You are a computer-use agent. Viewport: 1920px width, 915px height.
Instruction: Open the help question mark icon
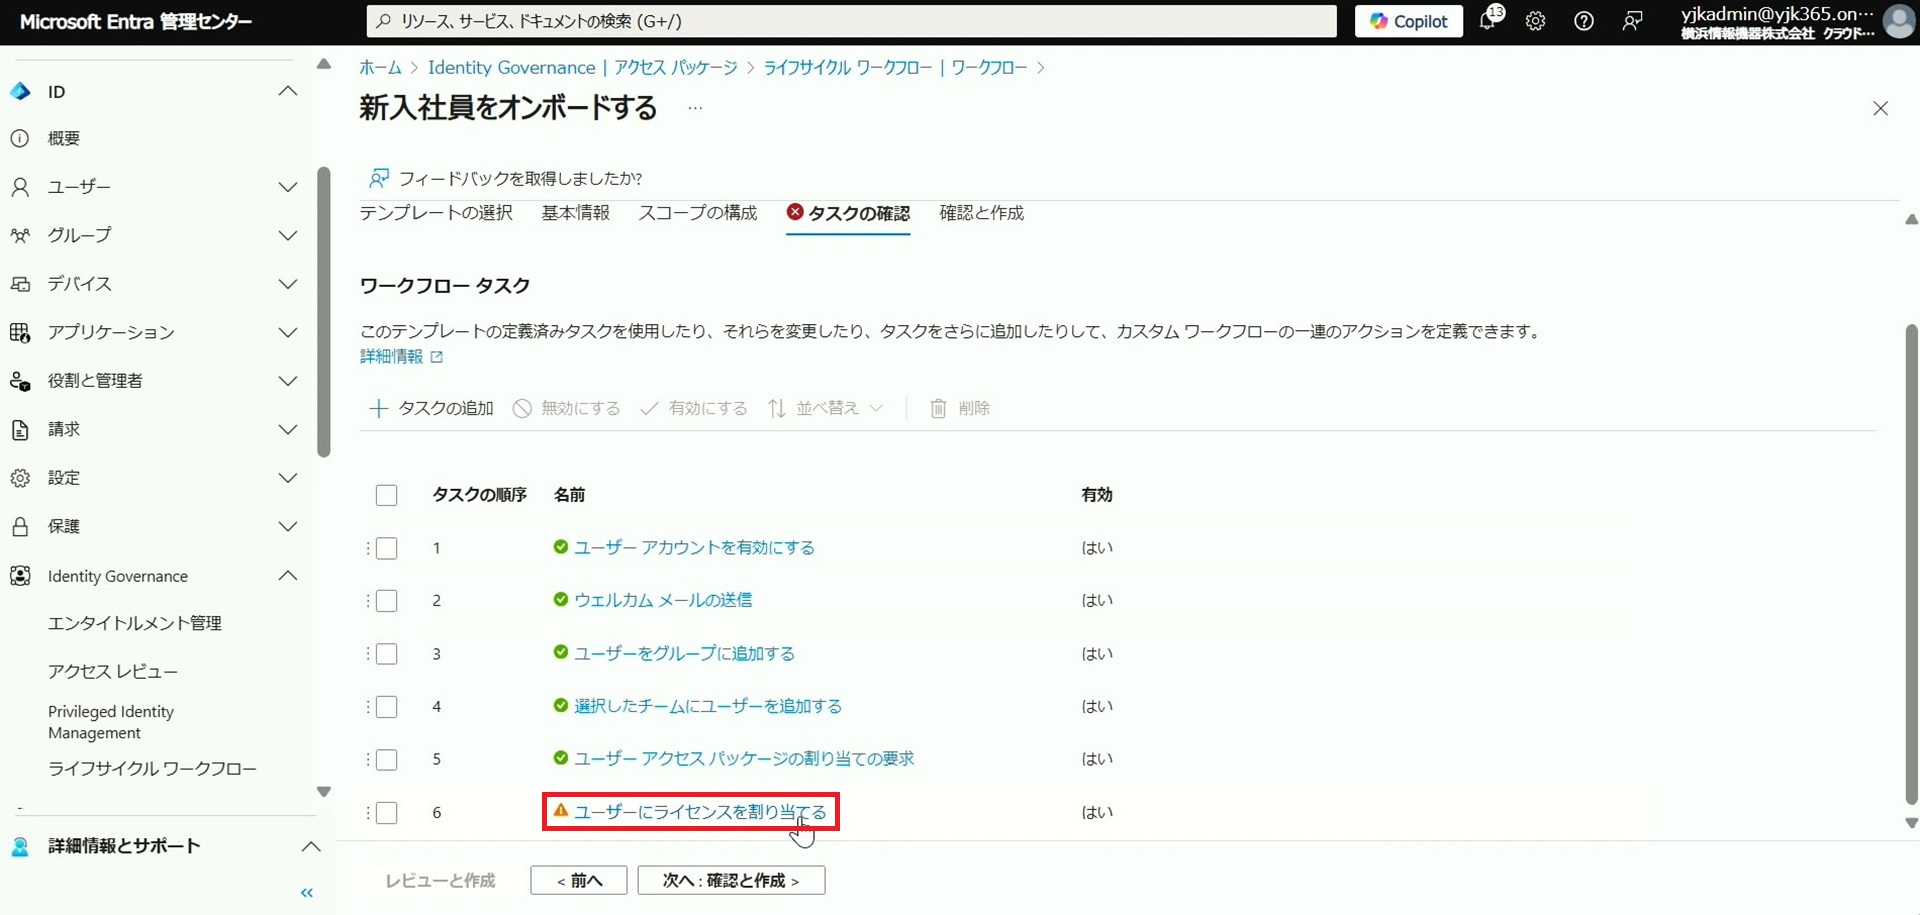[1584, 21]
